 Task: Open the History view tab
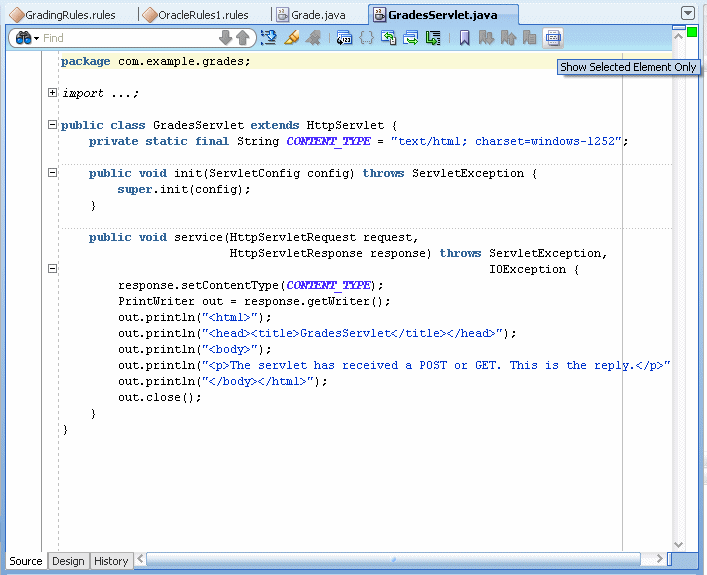111,561
